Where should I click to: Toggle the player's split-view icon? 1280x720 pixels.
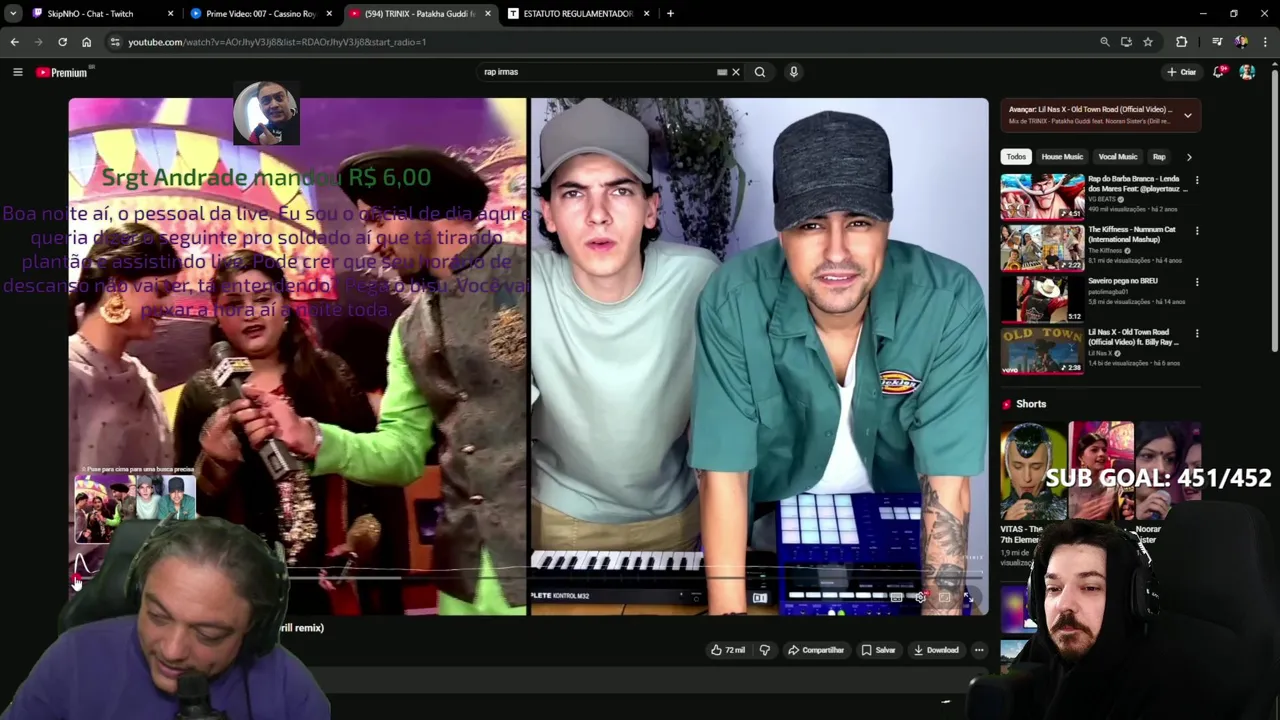760,597
